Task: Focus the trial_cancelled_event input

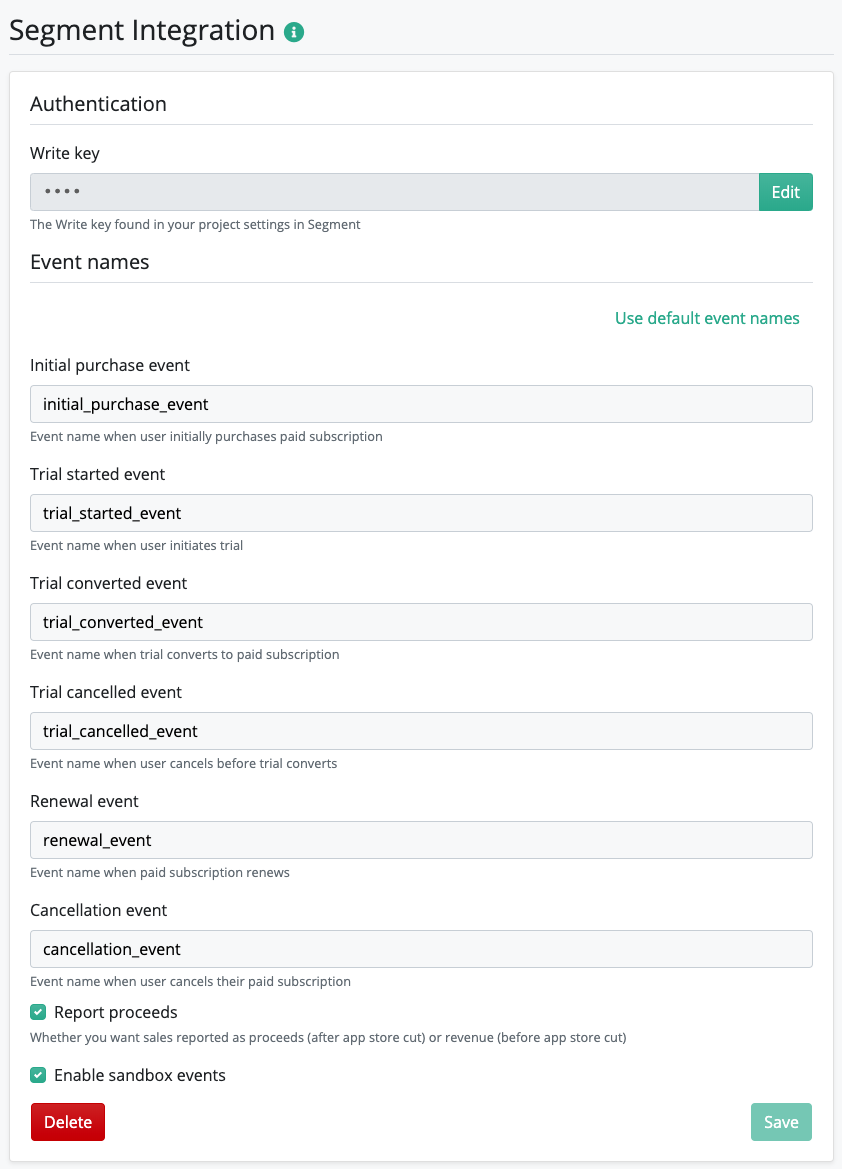Action: coord(421,731)
